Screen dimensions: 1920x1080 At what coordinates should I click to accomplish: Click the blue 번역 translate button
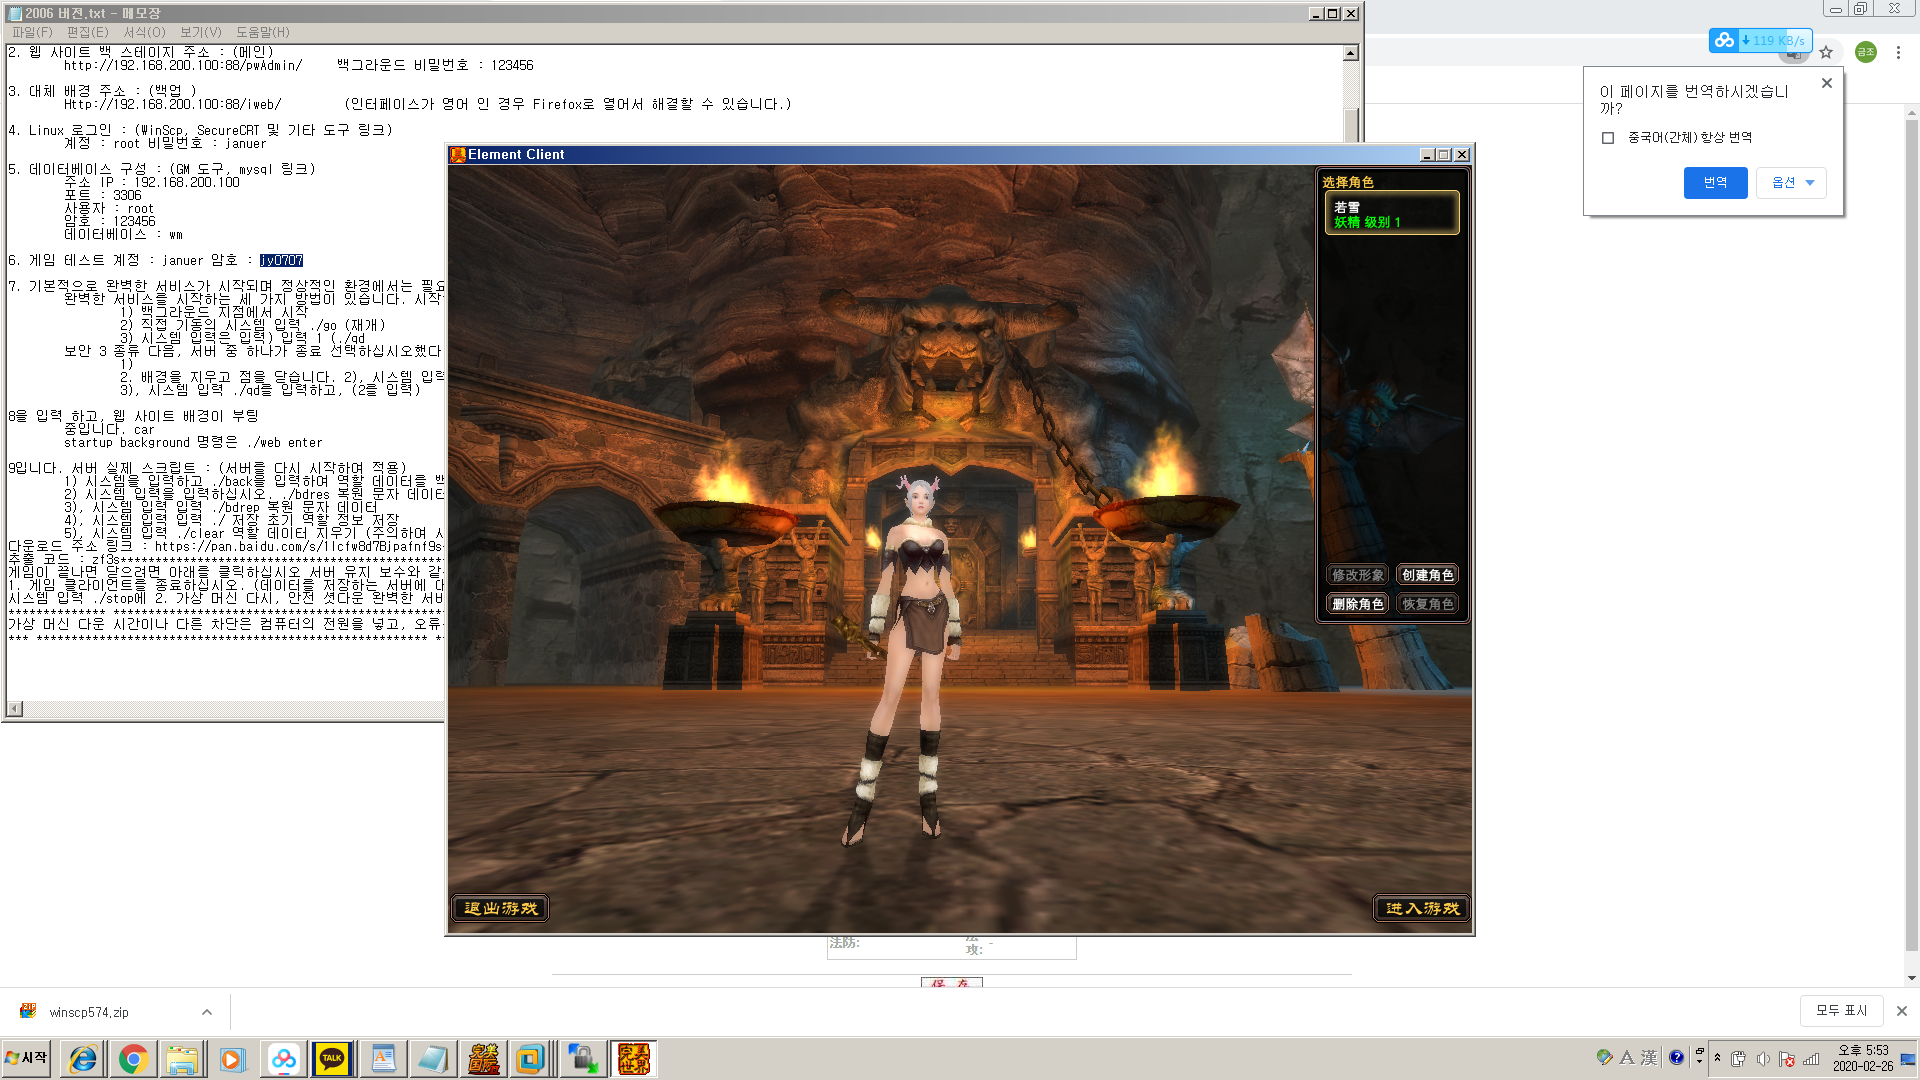pyautogui.click(x=1715, y=183)
